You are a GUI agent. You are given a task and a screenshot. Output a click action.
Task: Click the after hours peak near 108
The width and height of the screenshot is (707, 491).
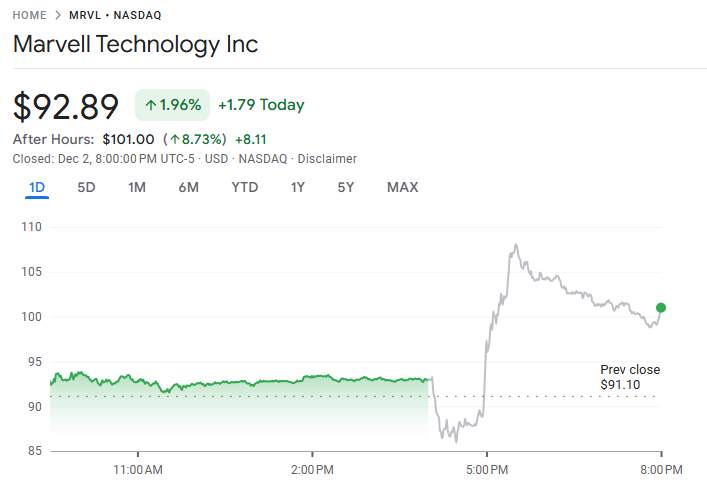(515, 245)
